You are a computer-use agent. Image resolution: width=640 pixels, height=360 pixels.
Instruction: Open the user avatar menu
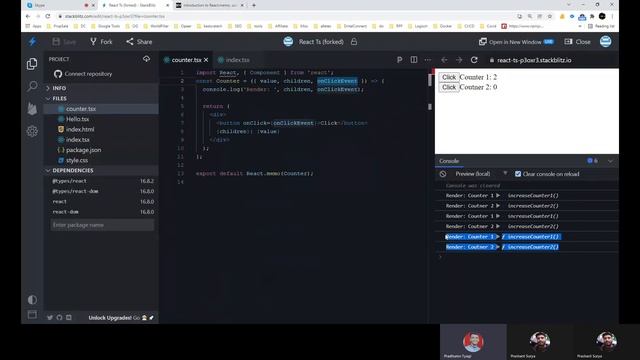pyautogui.click(x=605, y=41)
